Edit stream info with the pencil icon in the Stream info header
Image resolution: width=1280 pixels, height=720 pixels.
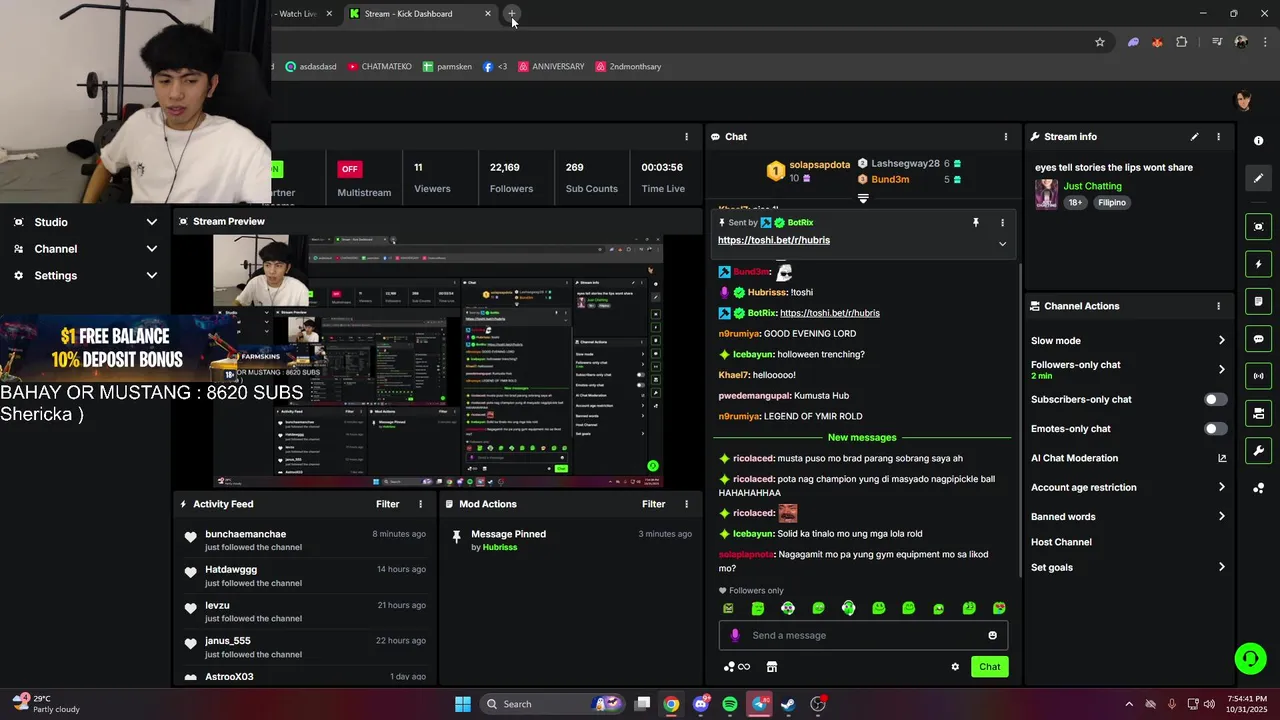1194,137
